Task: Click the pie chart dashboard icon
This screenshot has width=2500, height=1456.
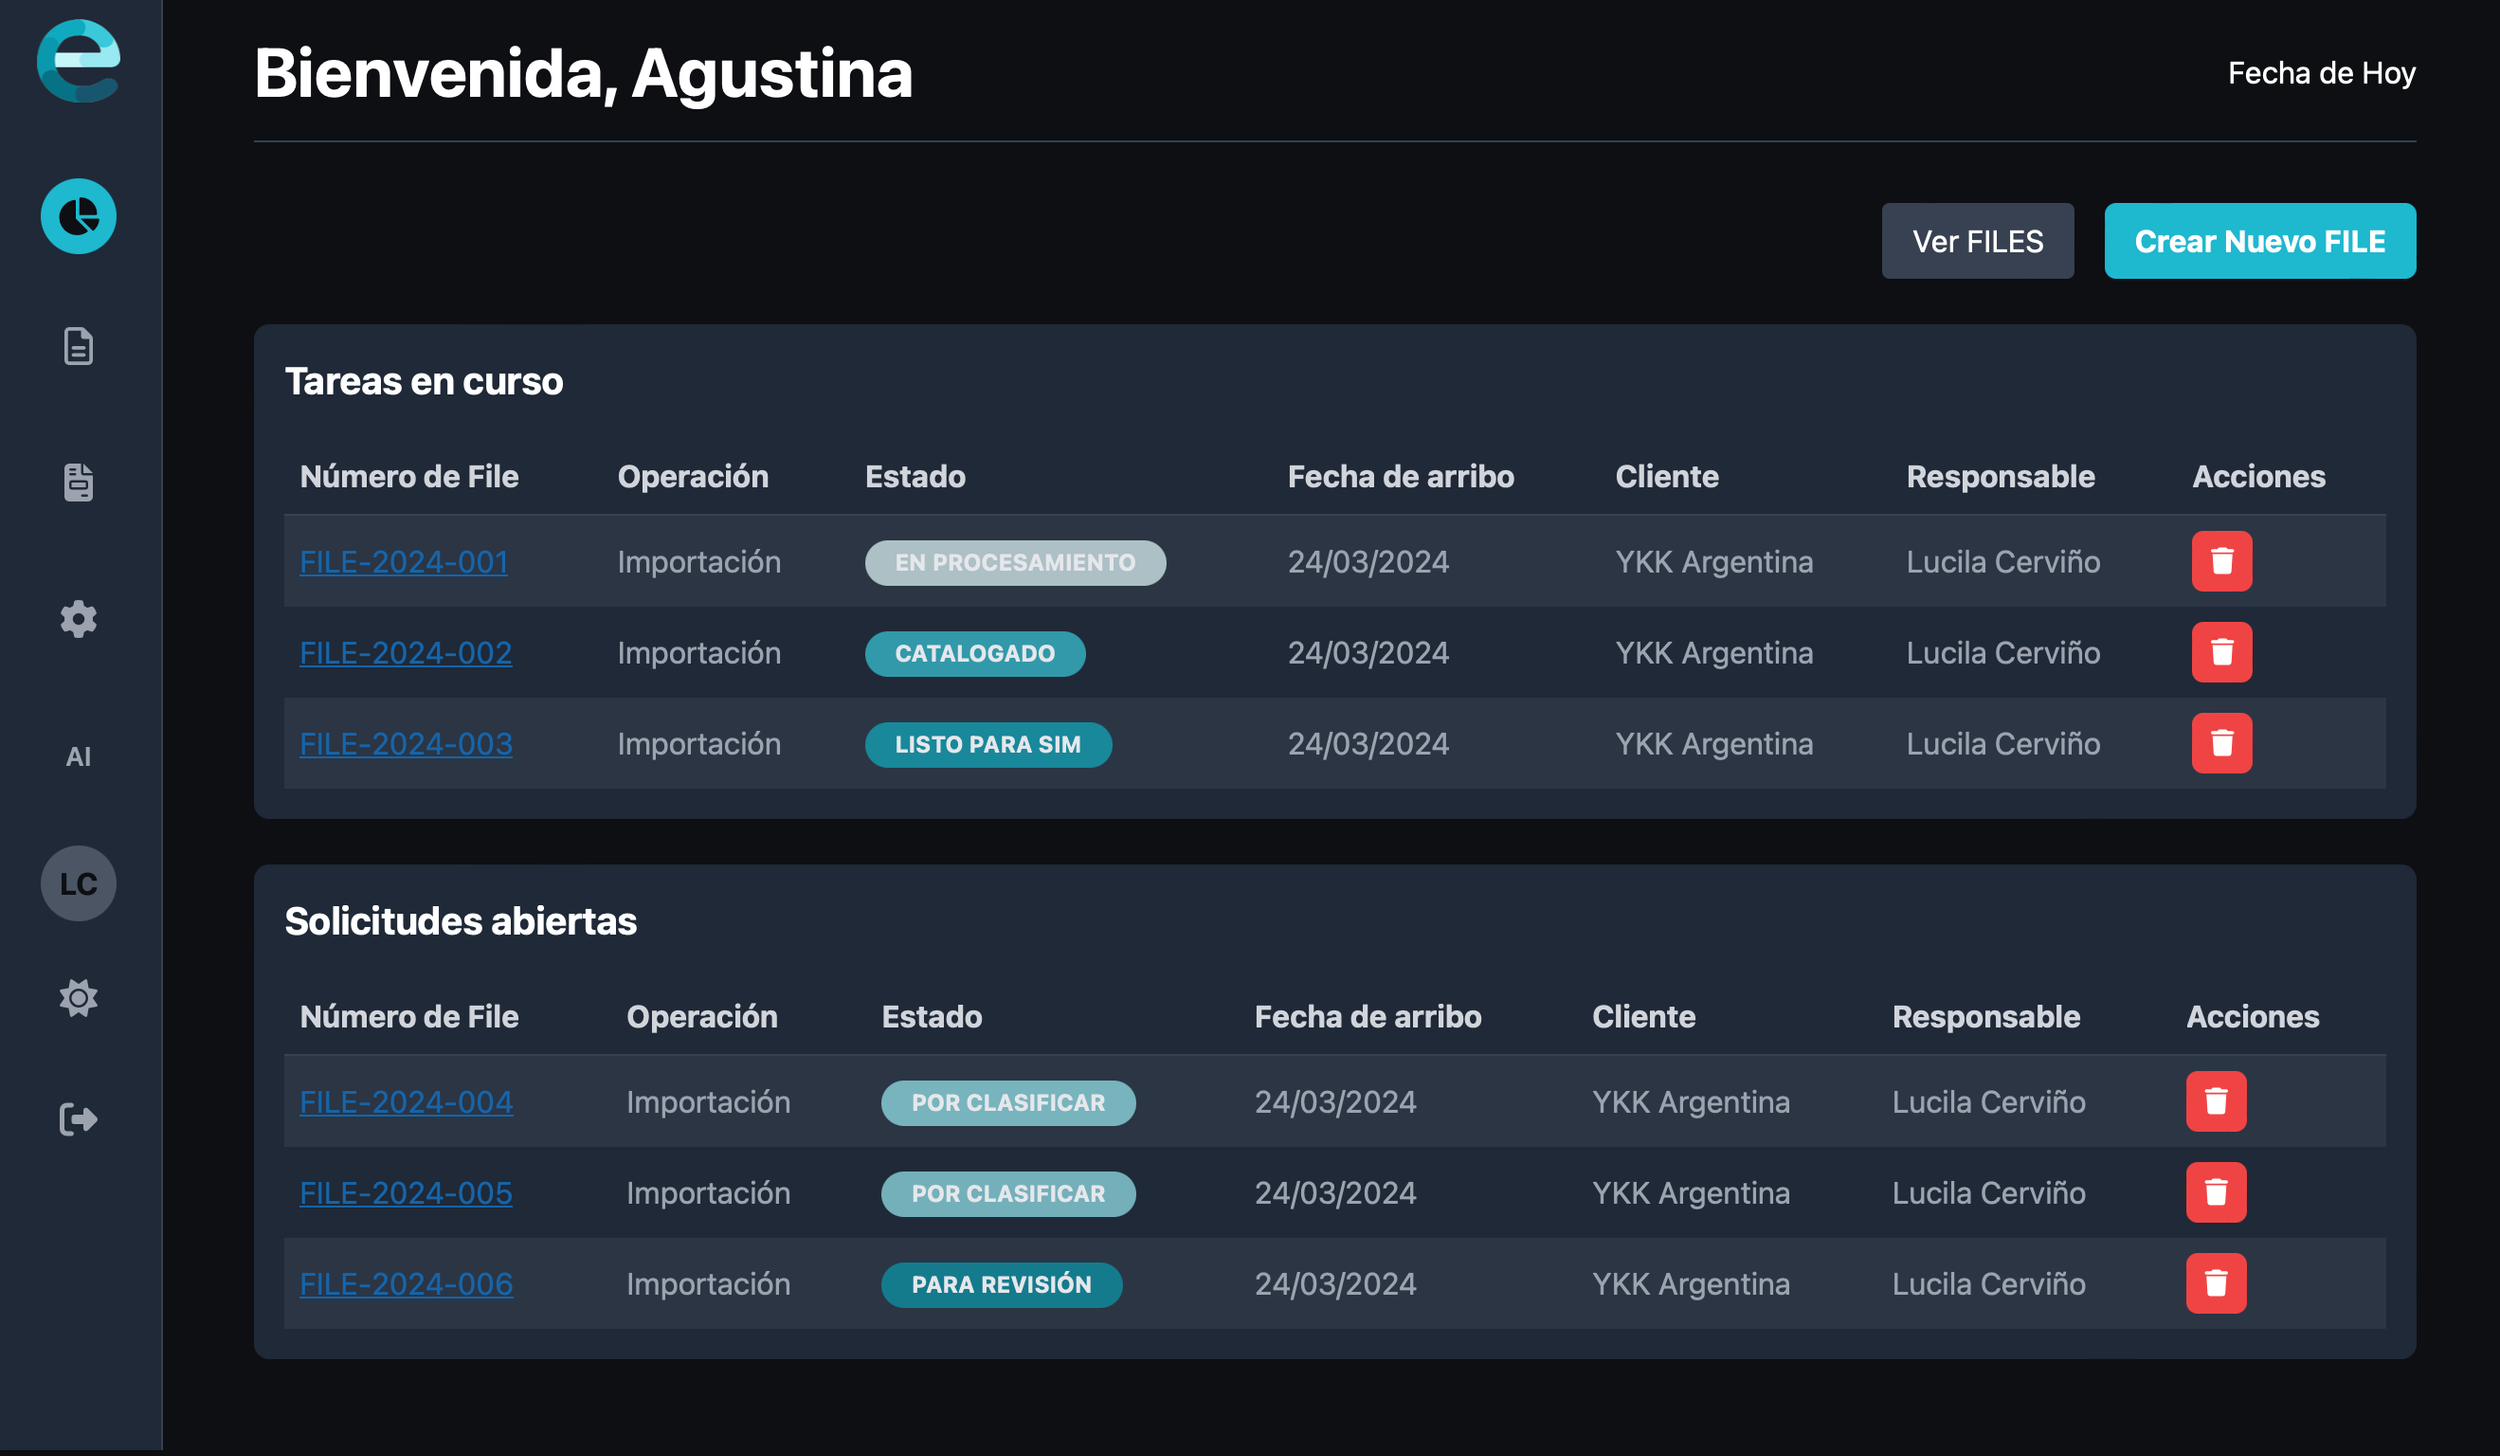Action: (78, 216)
